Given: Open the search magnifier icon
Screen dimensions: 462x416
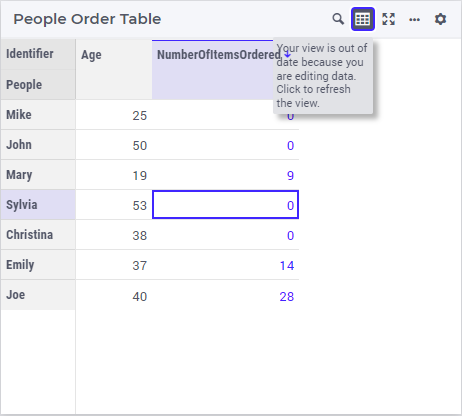Looking at the screenshot, I should pos(338,19).
